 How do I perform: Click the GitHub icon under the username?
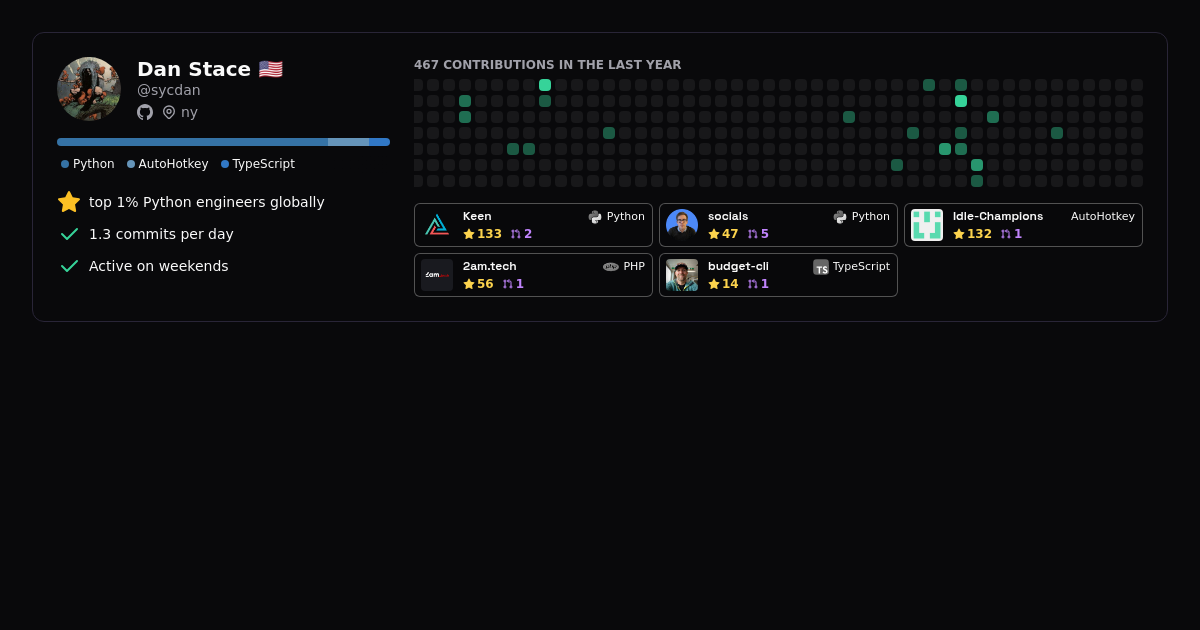[x=145, y=112]
